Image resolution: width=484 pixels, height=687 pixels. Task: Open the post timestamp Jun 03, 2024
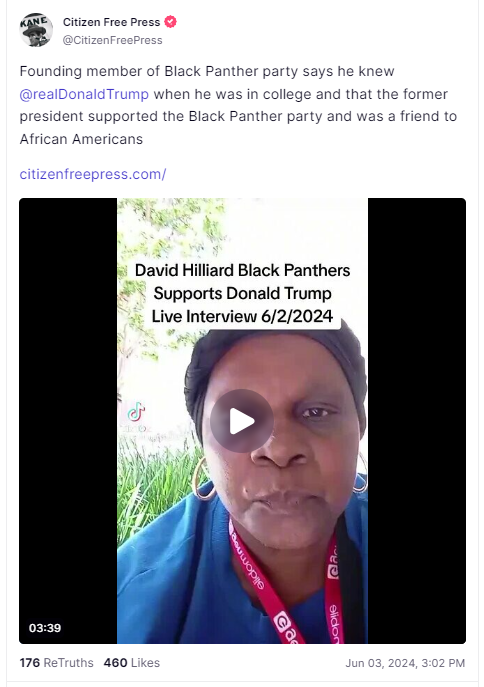tap(405, 663)
